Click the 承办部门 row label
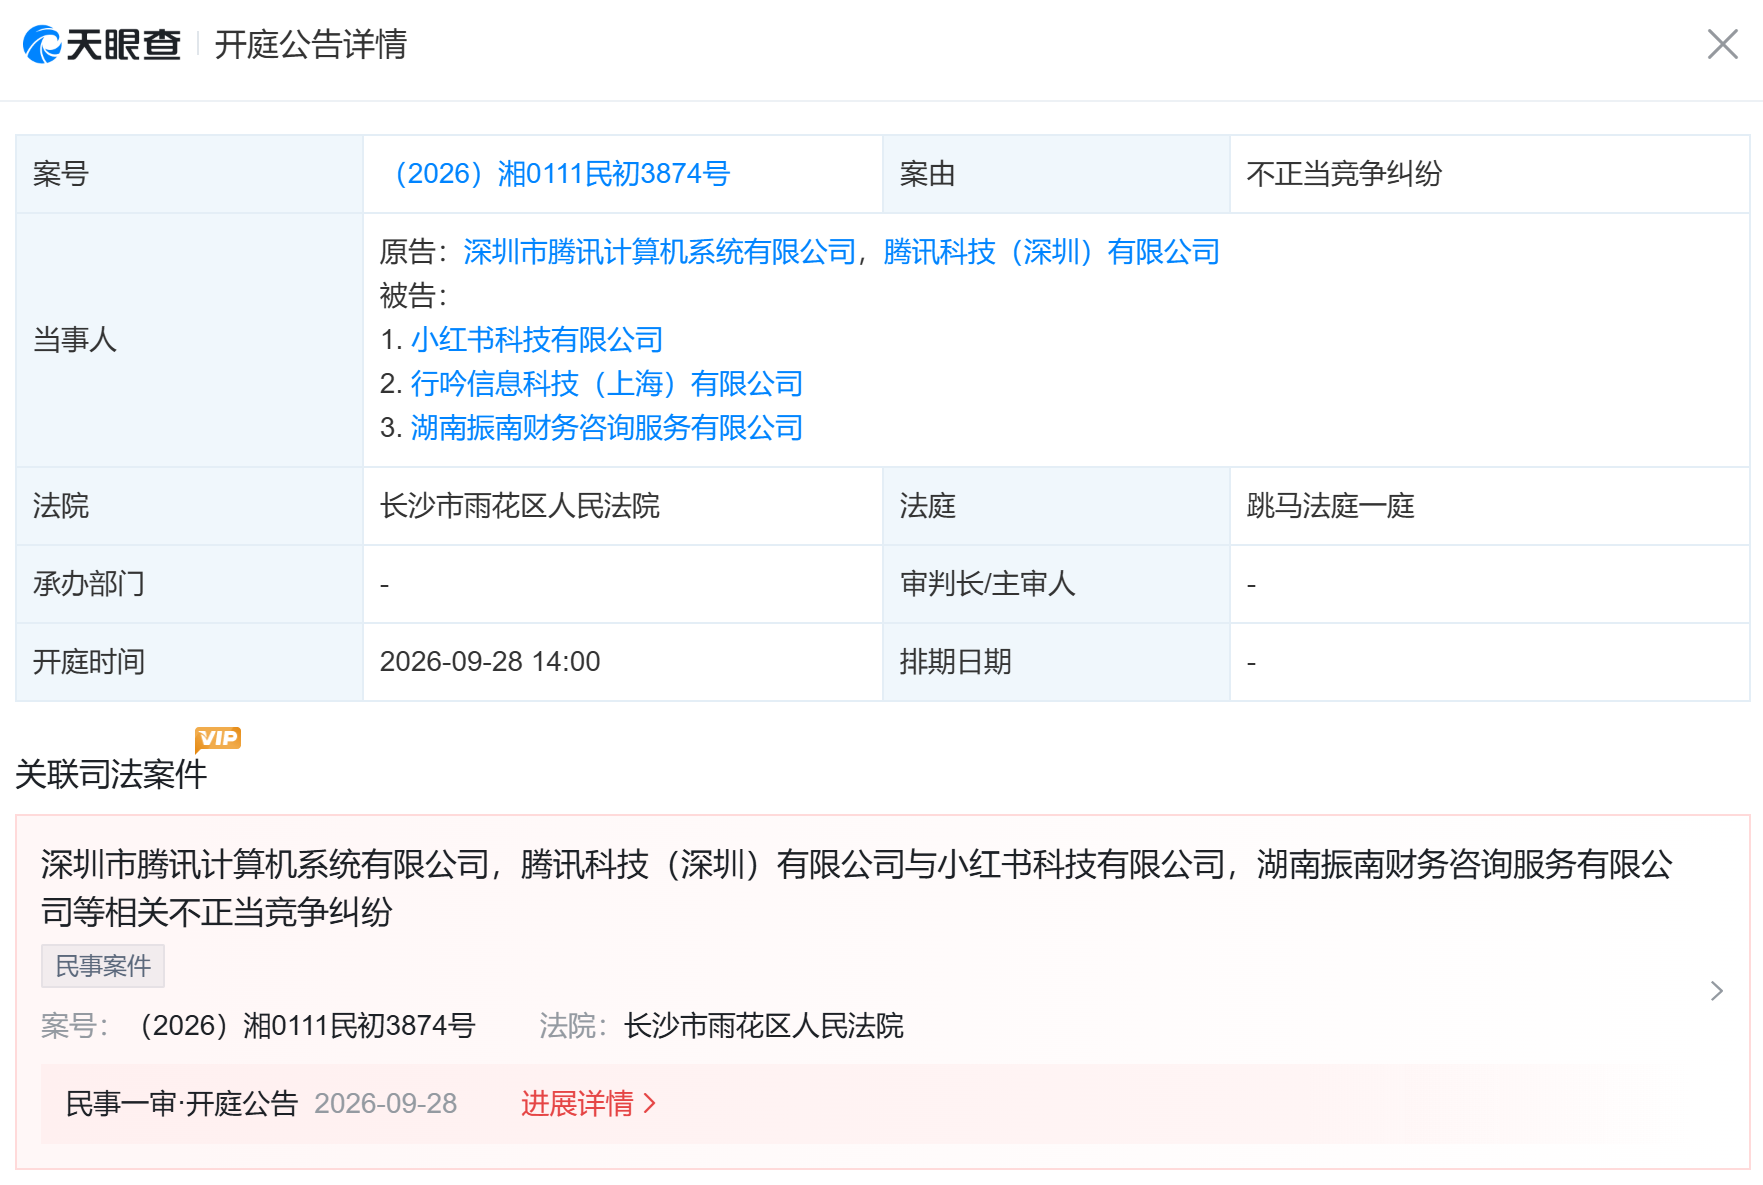 click(89, 584)
